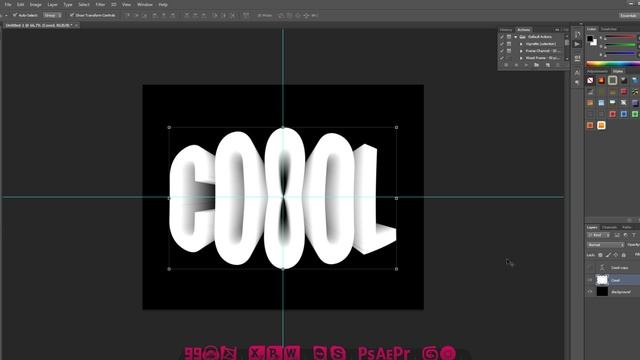The image size is (640, 360).
Task: Toggle checkmark for Frame Channel action
Action: [502, 51]
